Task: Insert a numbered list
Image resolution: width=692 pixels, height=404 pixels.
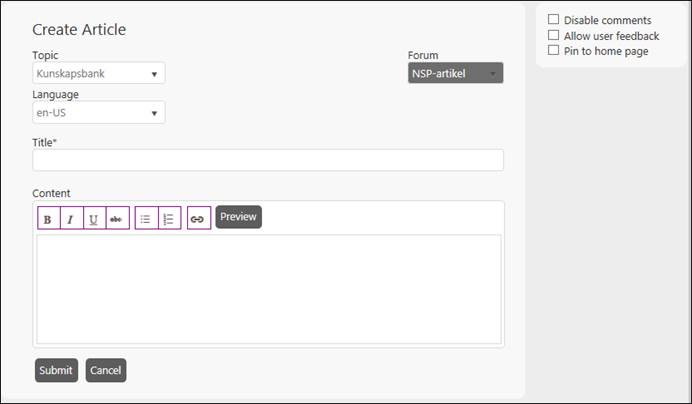Action: [169, 219]
